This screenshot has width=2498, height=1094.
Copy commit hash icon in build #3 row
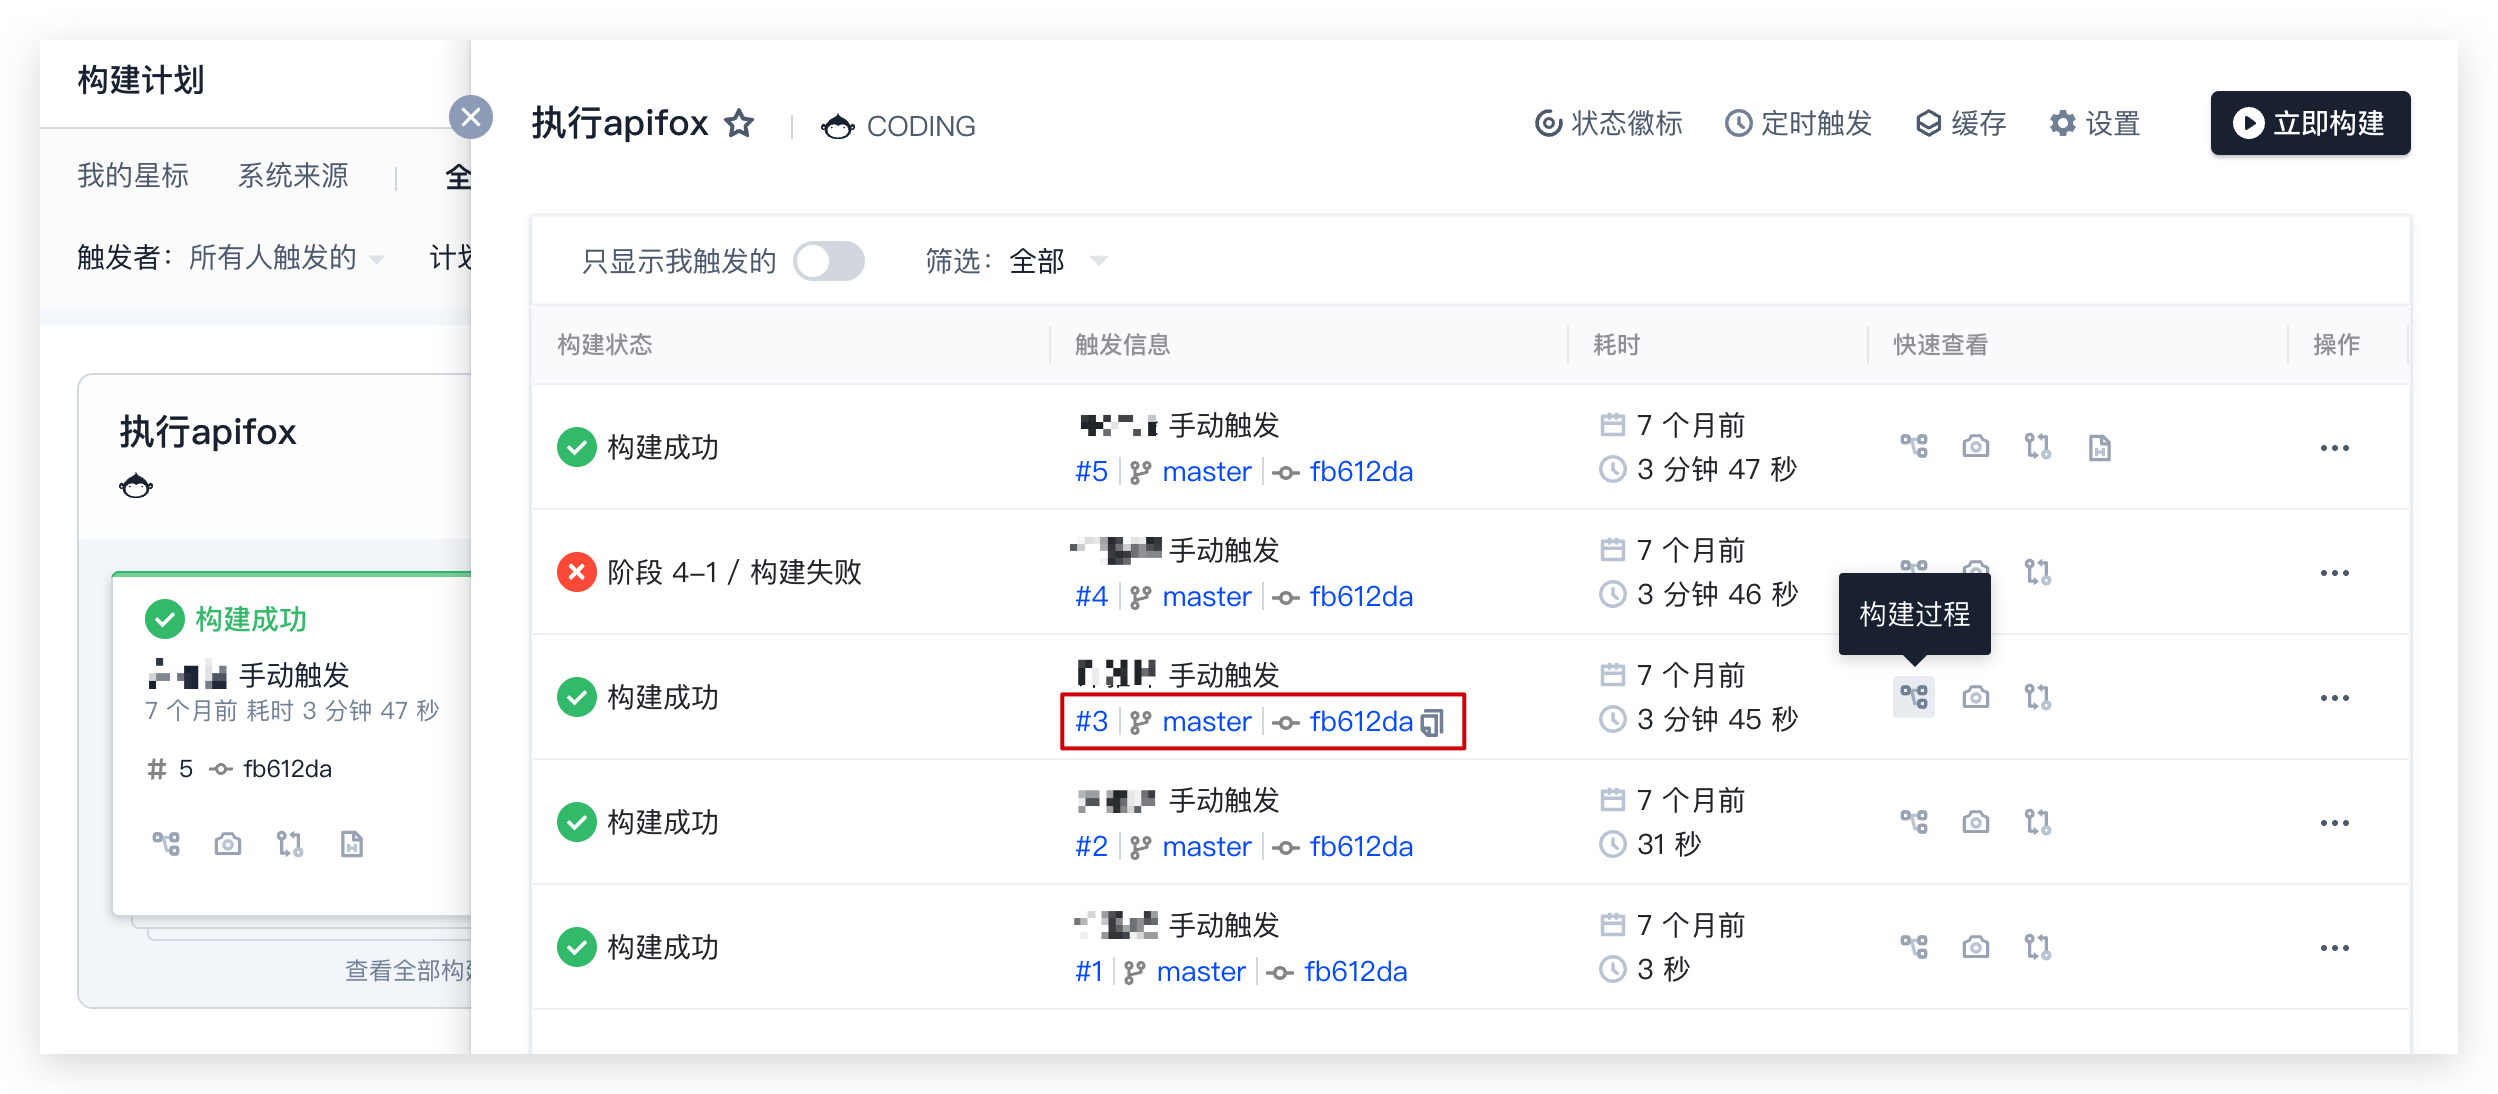[x=1433, y=722]
